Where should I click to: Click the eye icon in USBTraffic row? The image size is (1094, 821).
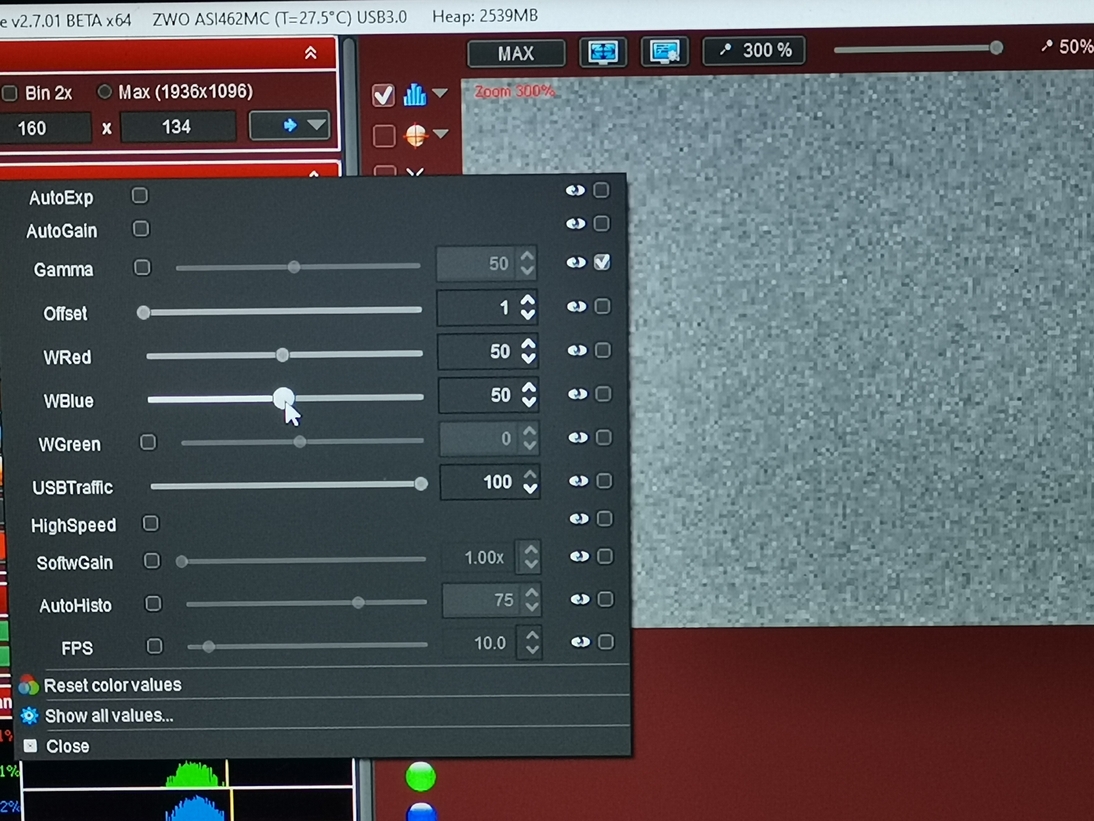point(577,481)
